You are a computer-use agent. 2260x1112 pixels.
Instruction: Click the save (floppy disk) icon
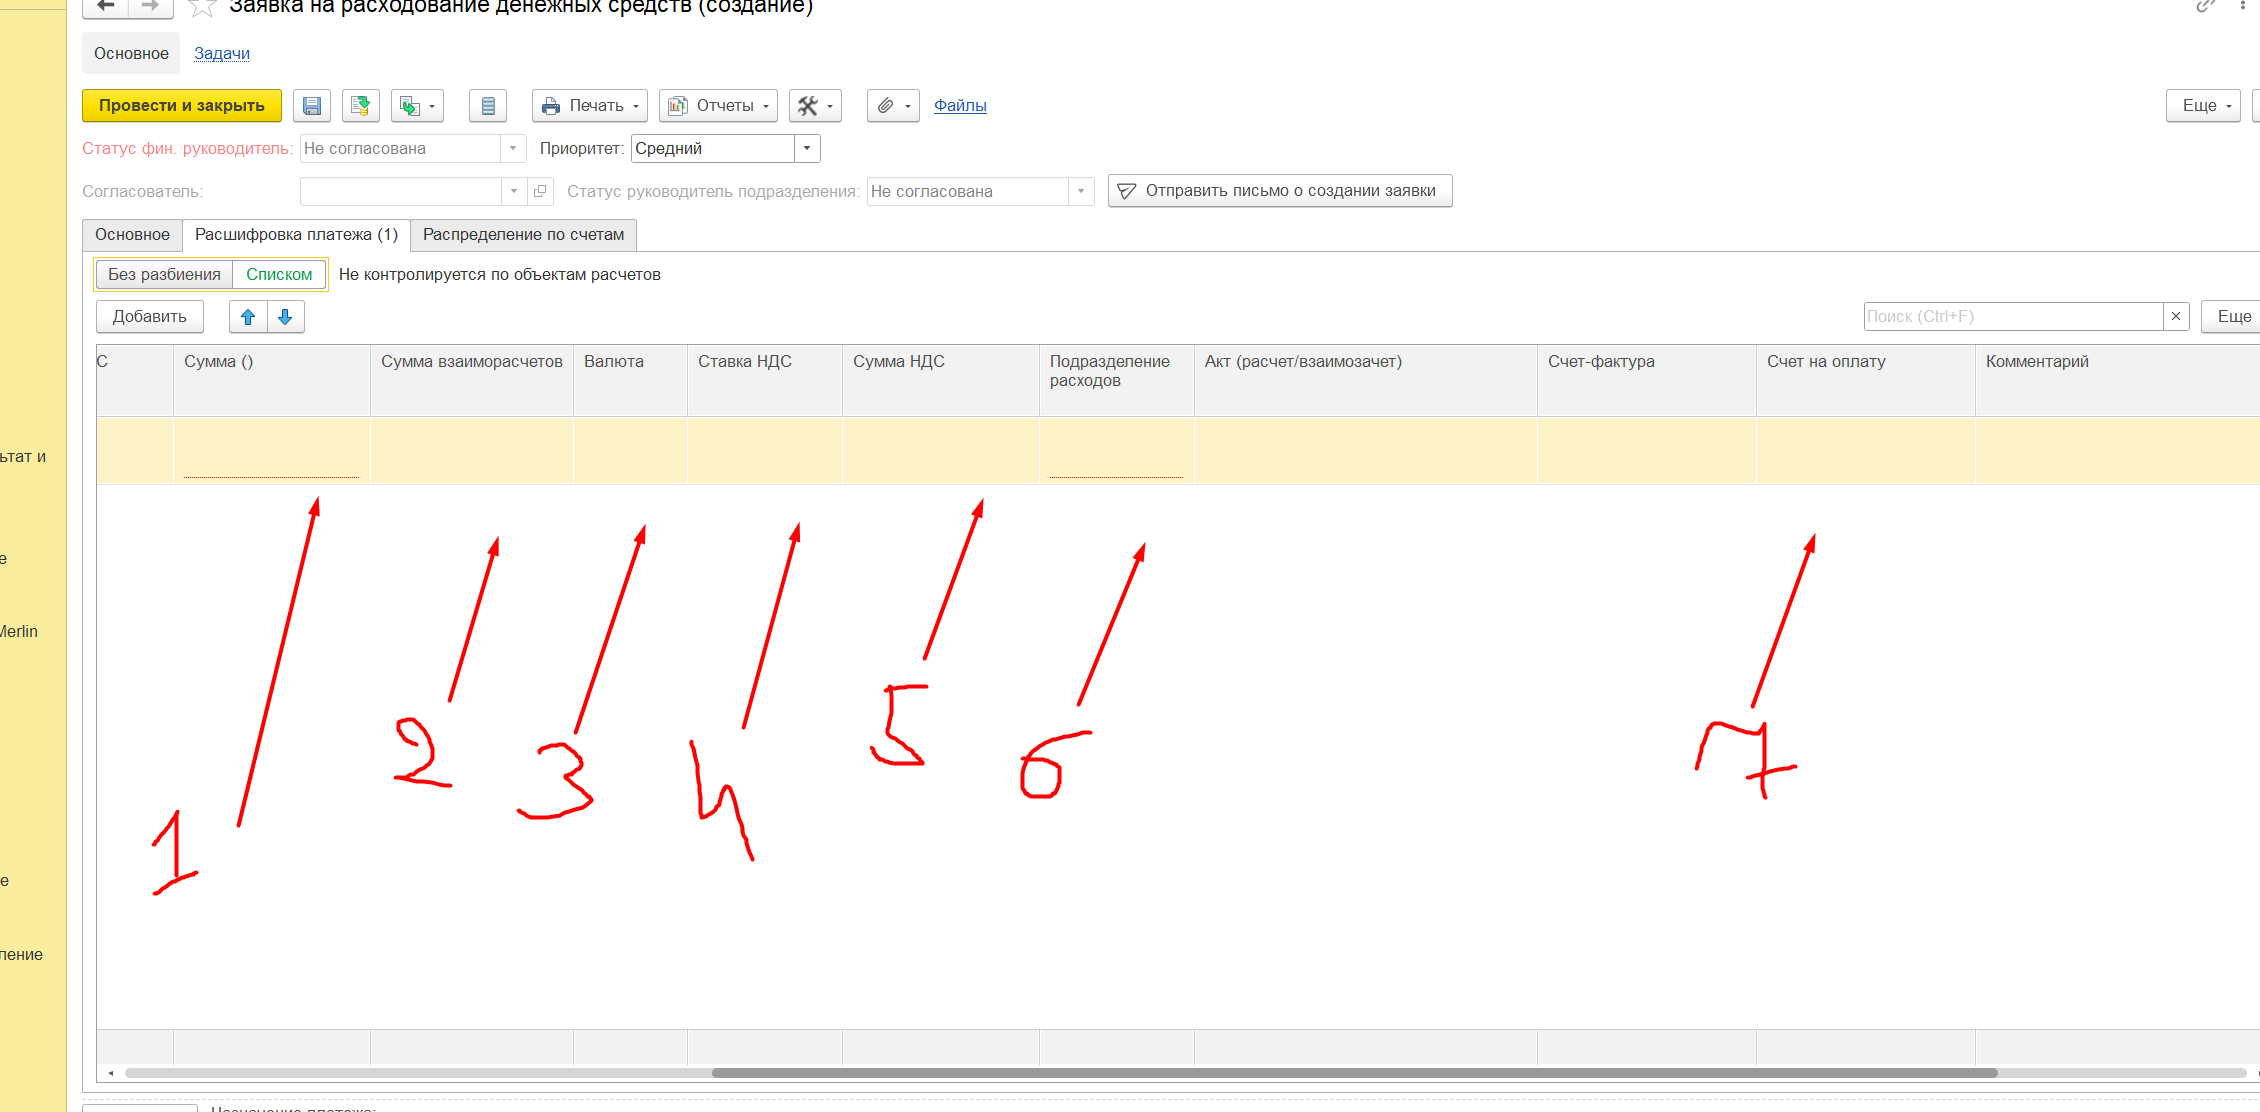312,106
